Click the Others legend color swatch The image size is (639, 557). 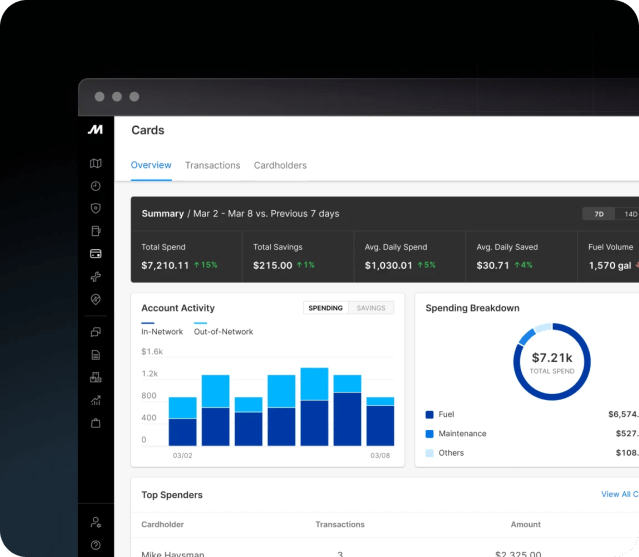(430, 453)
